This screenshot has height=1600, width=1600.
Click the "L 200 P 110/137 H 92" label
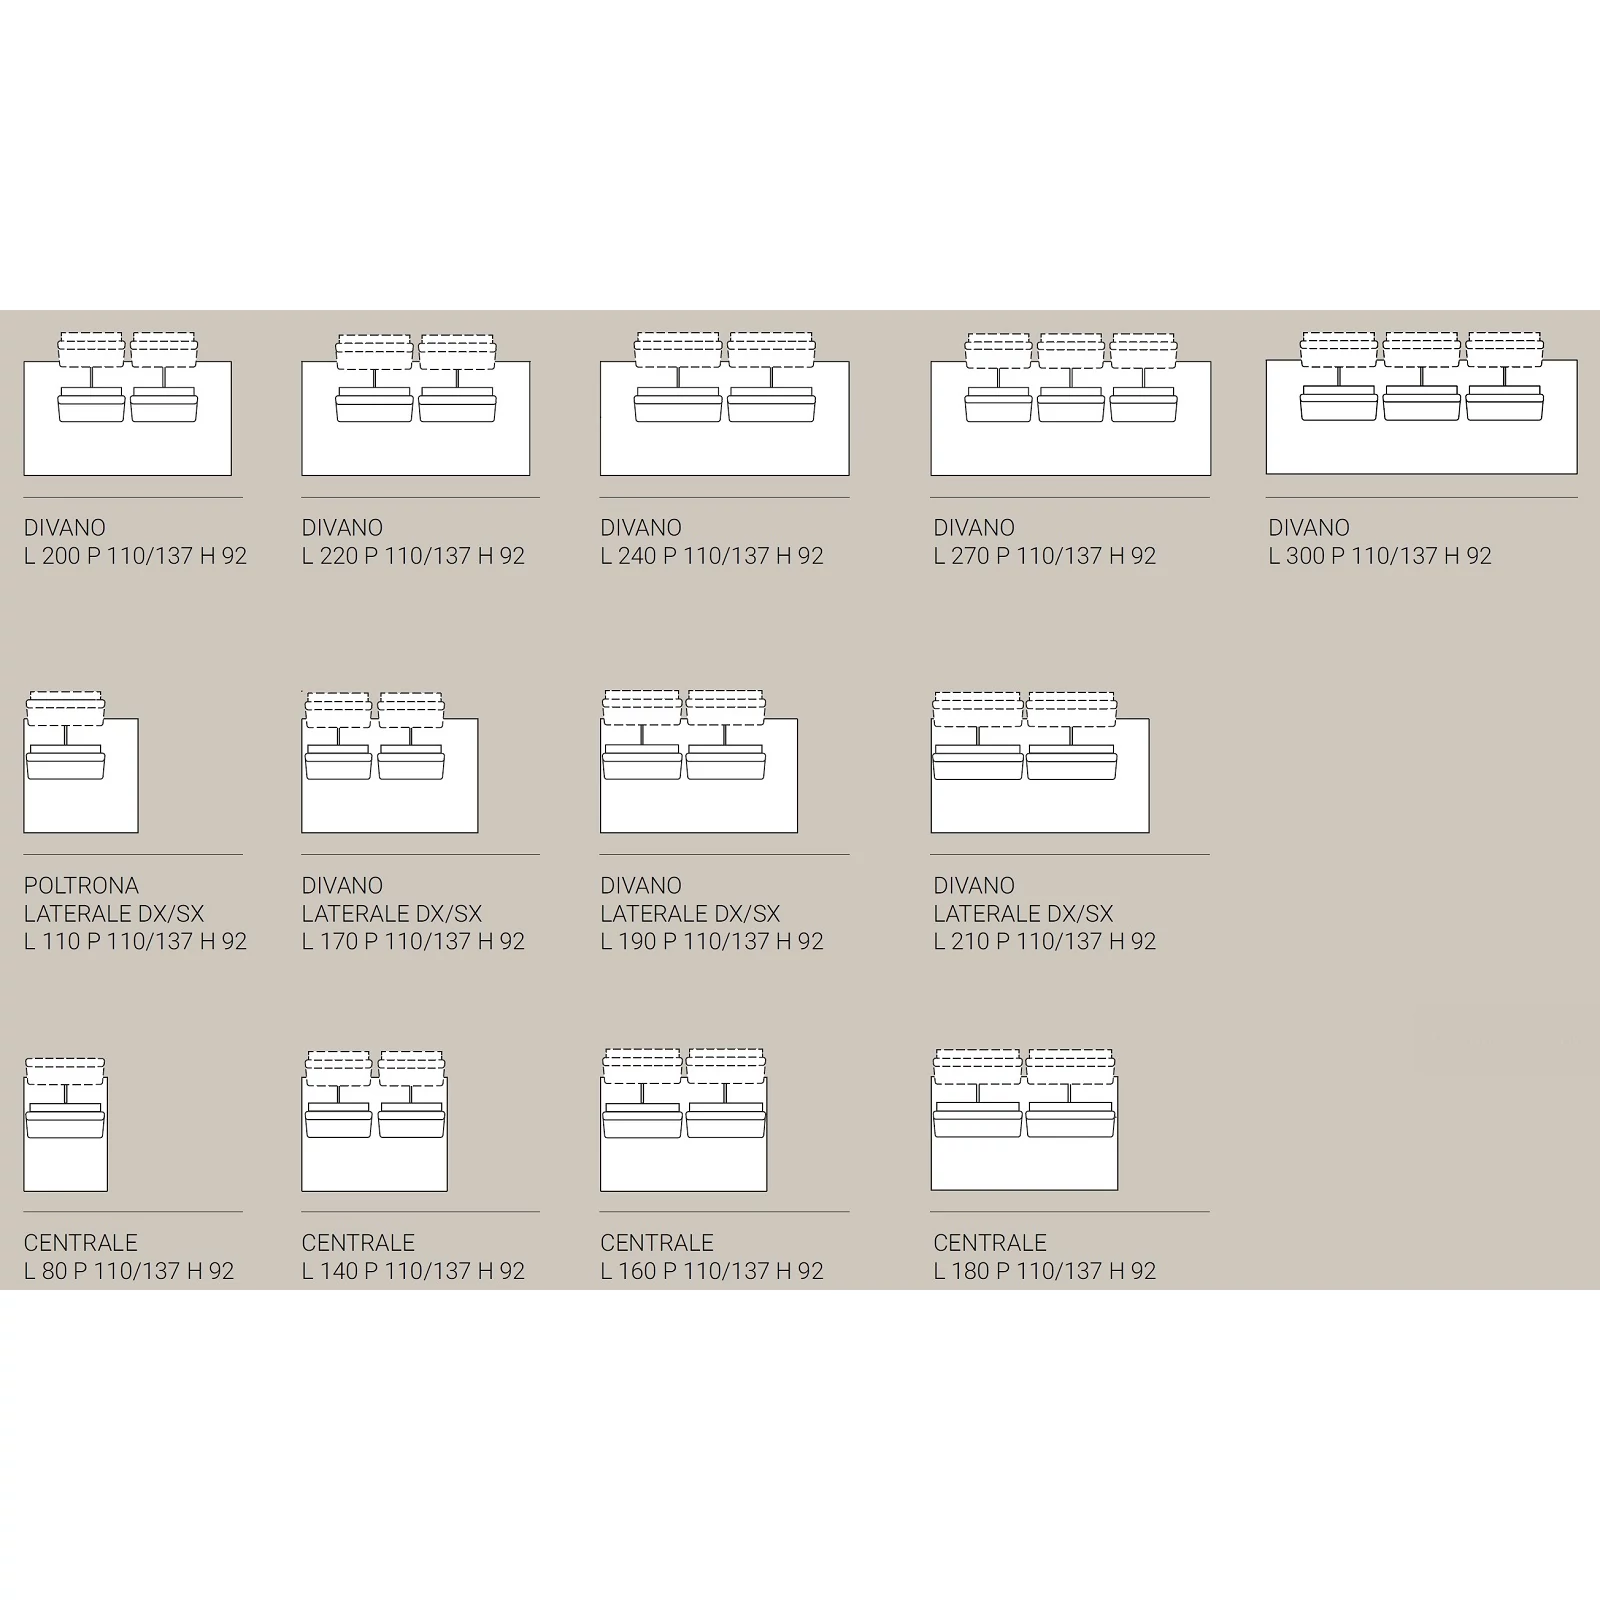coord(135,556)
